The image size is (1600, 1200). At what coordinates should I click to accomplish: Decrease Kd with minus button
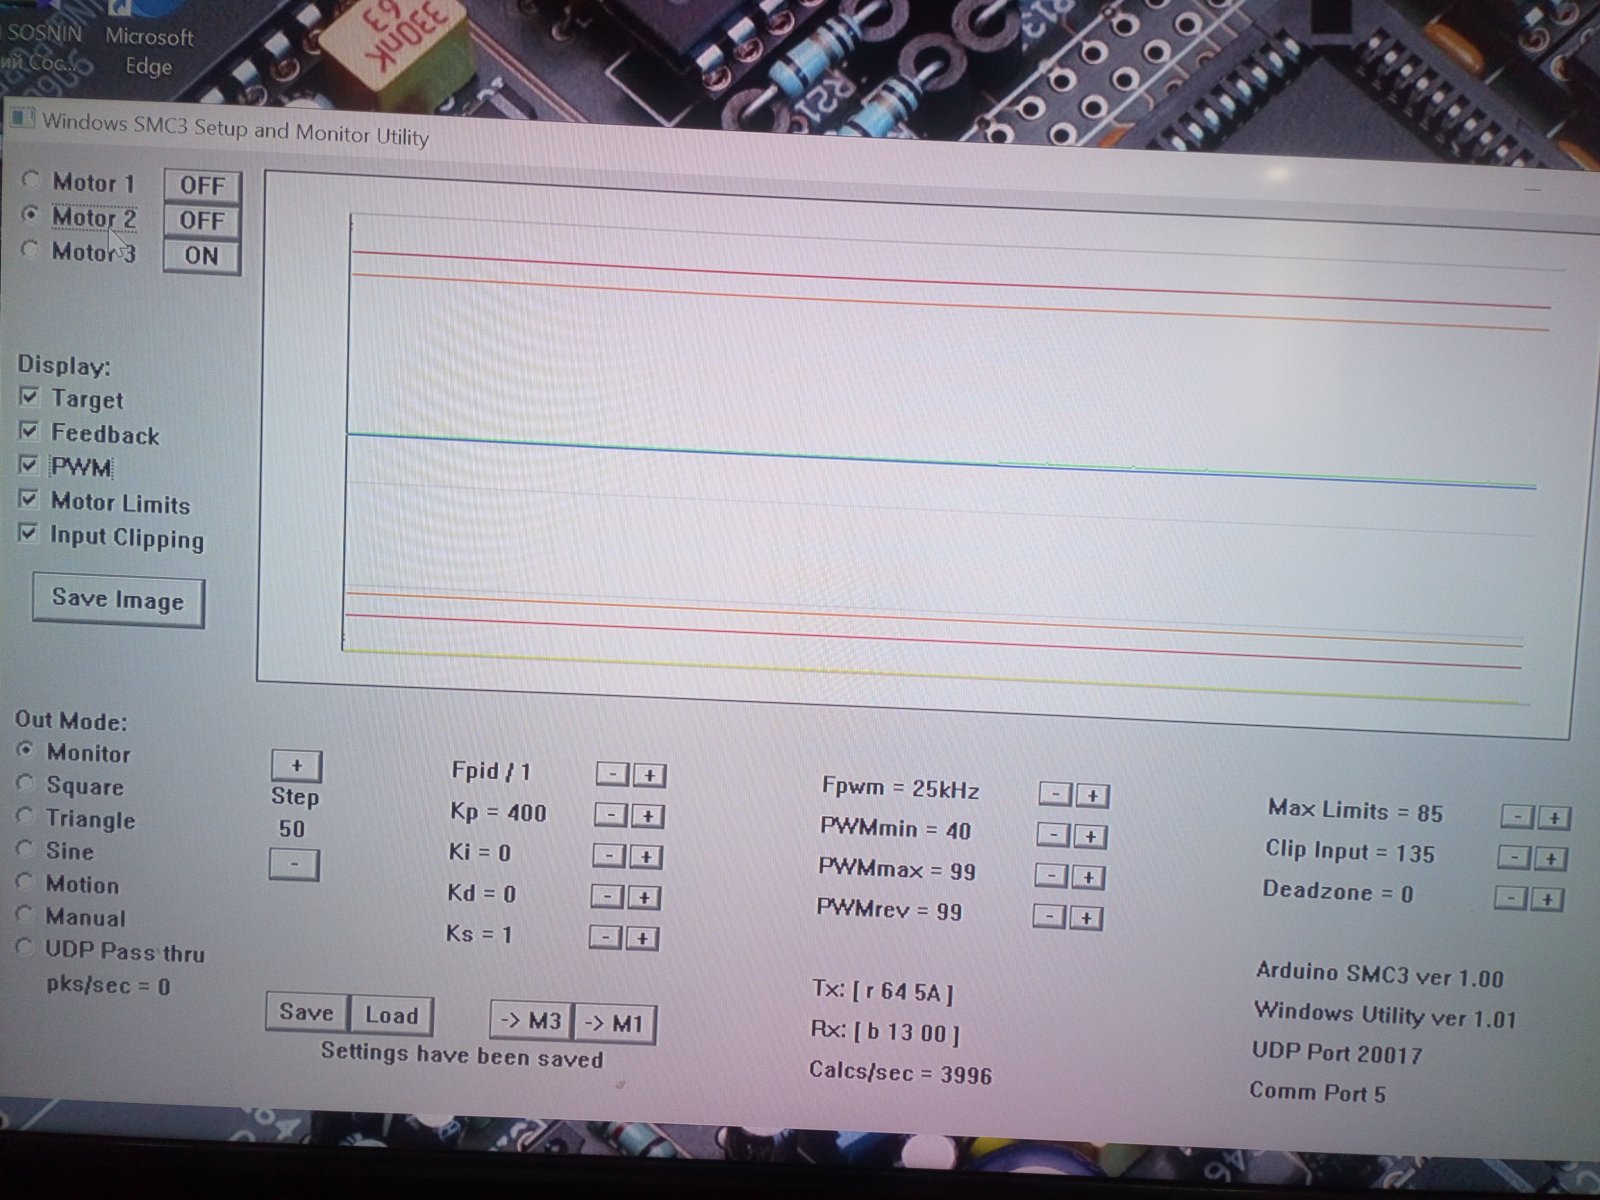coord(607,897)
